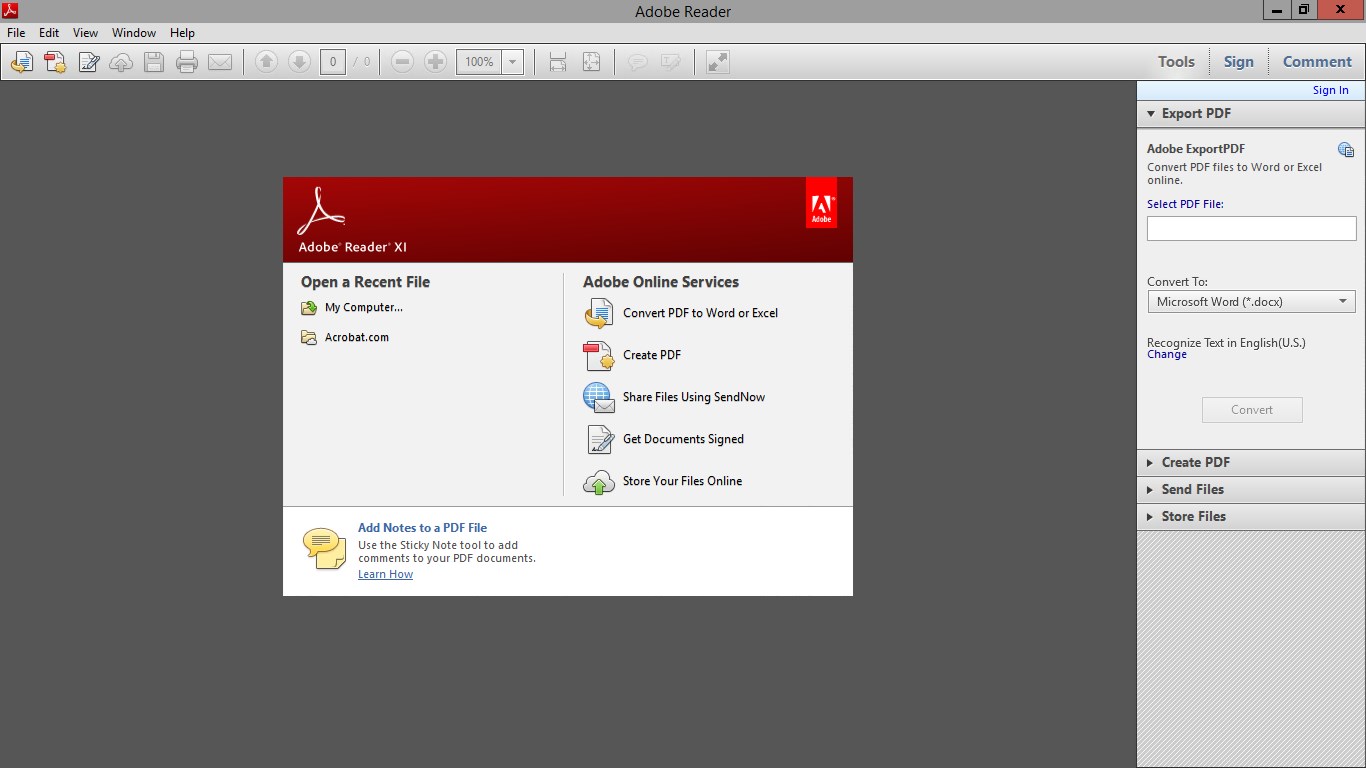Switch to the Comment pane
Viewport: 1366px width, 768px height.
click(1317, 62)
